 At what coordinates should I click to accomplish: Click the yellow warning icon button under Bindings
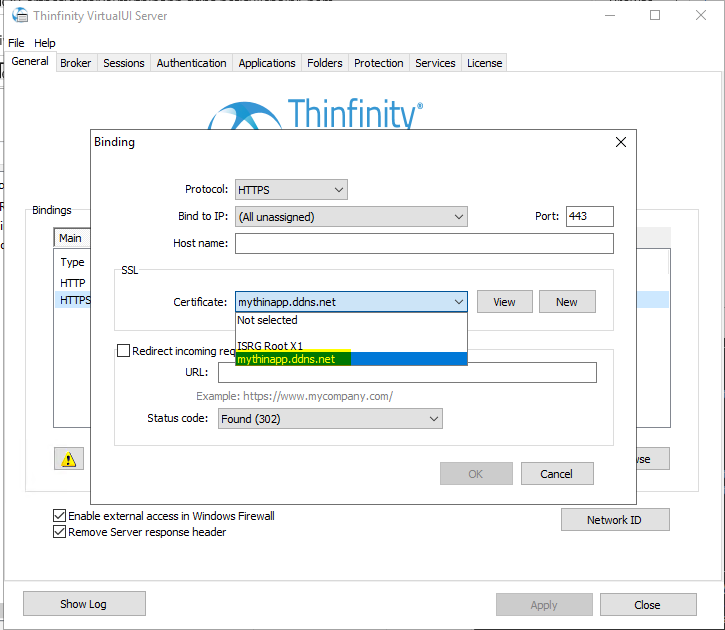point(69,459)
